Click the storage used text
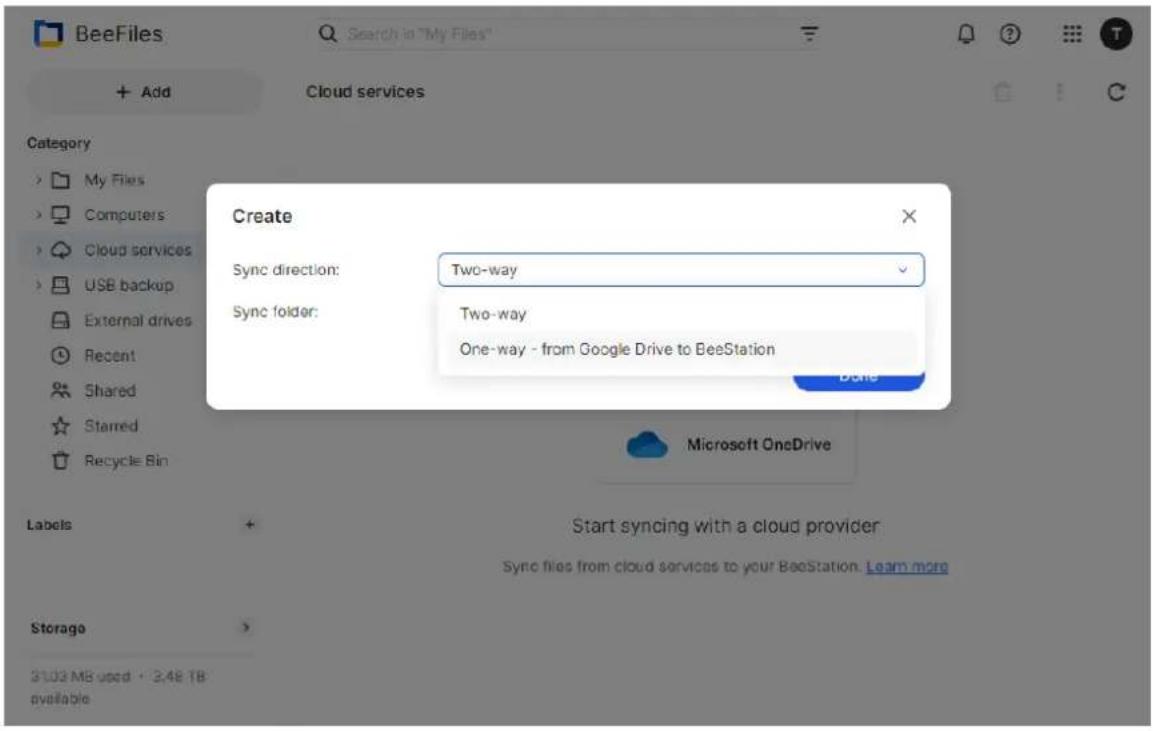Screen dimensions: 1153x731 [x=118, y=687]
